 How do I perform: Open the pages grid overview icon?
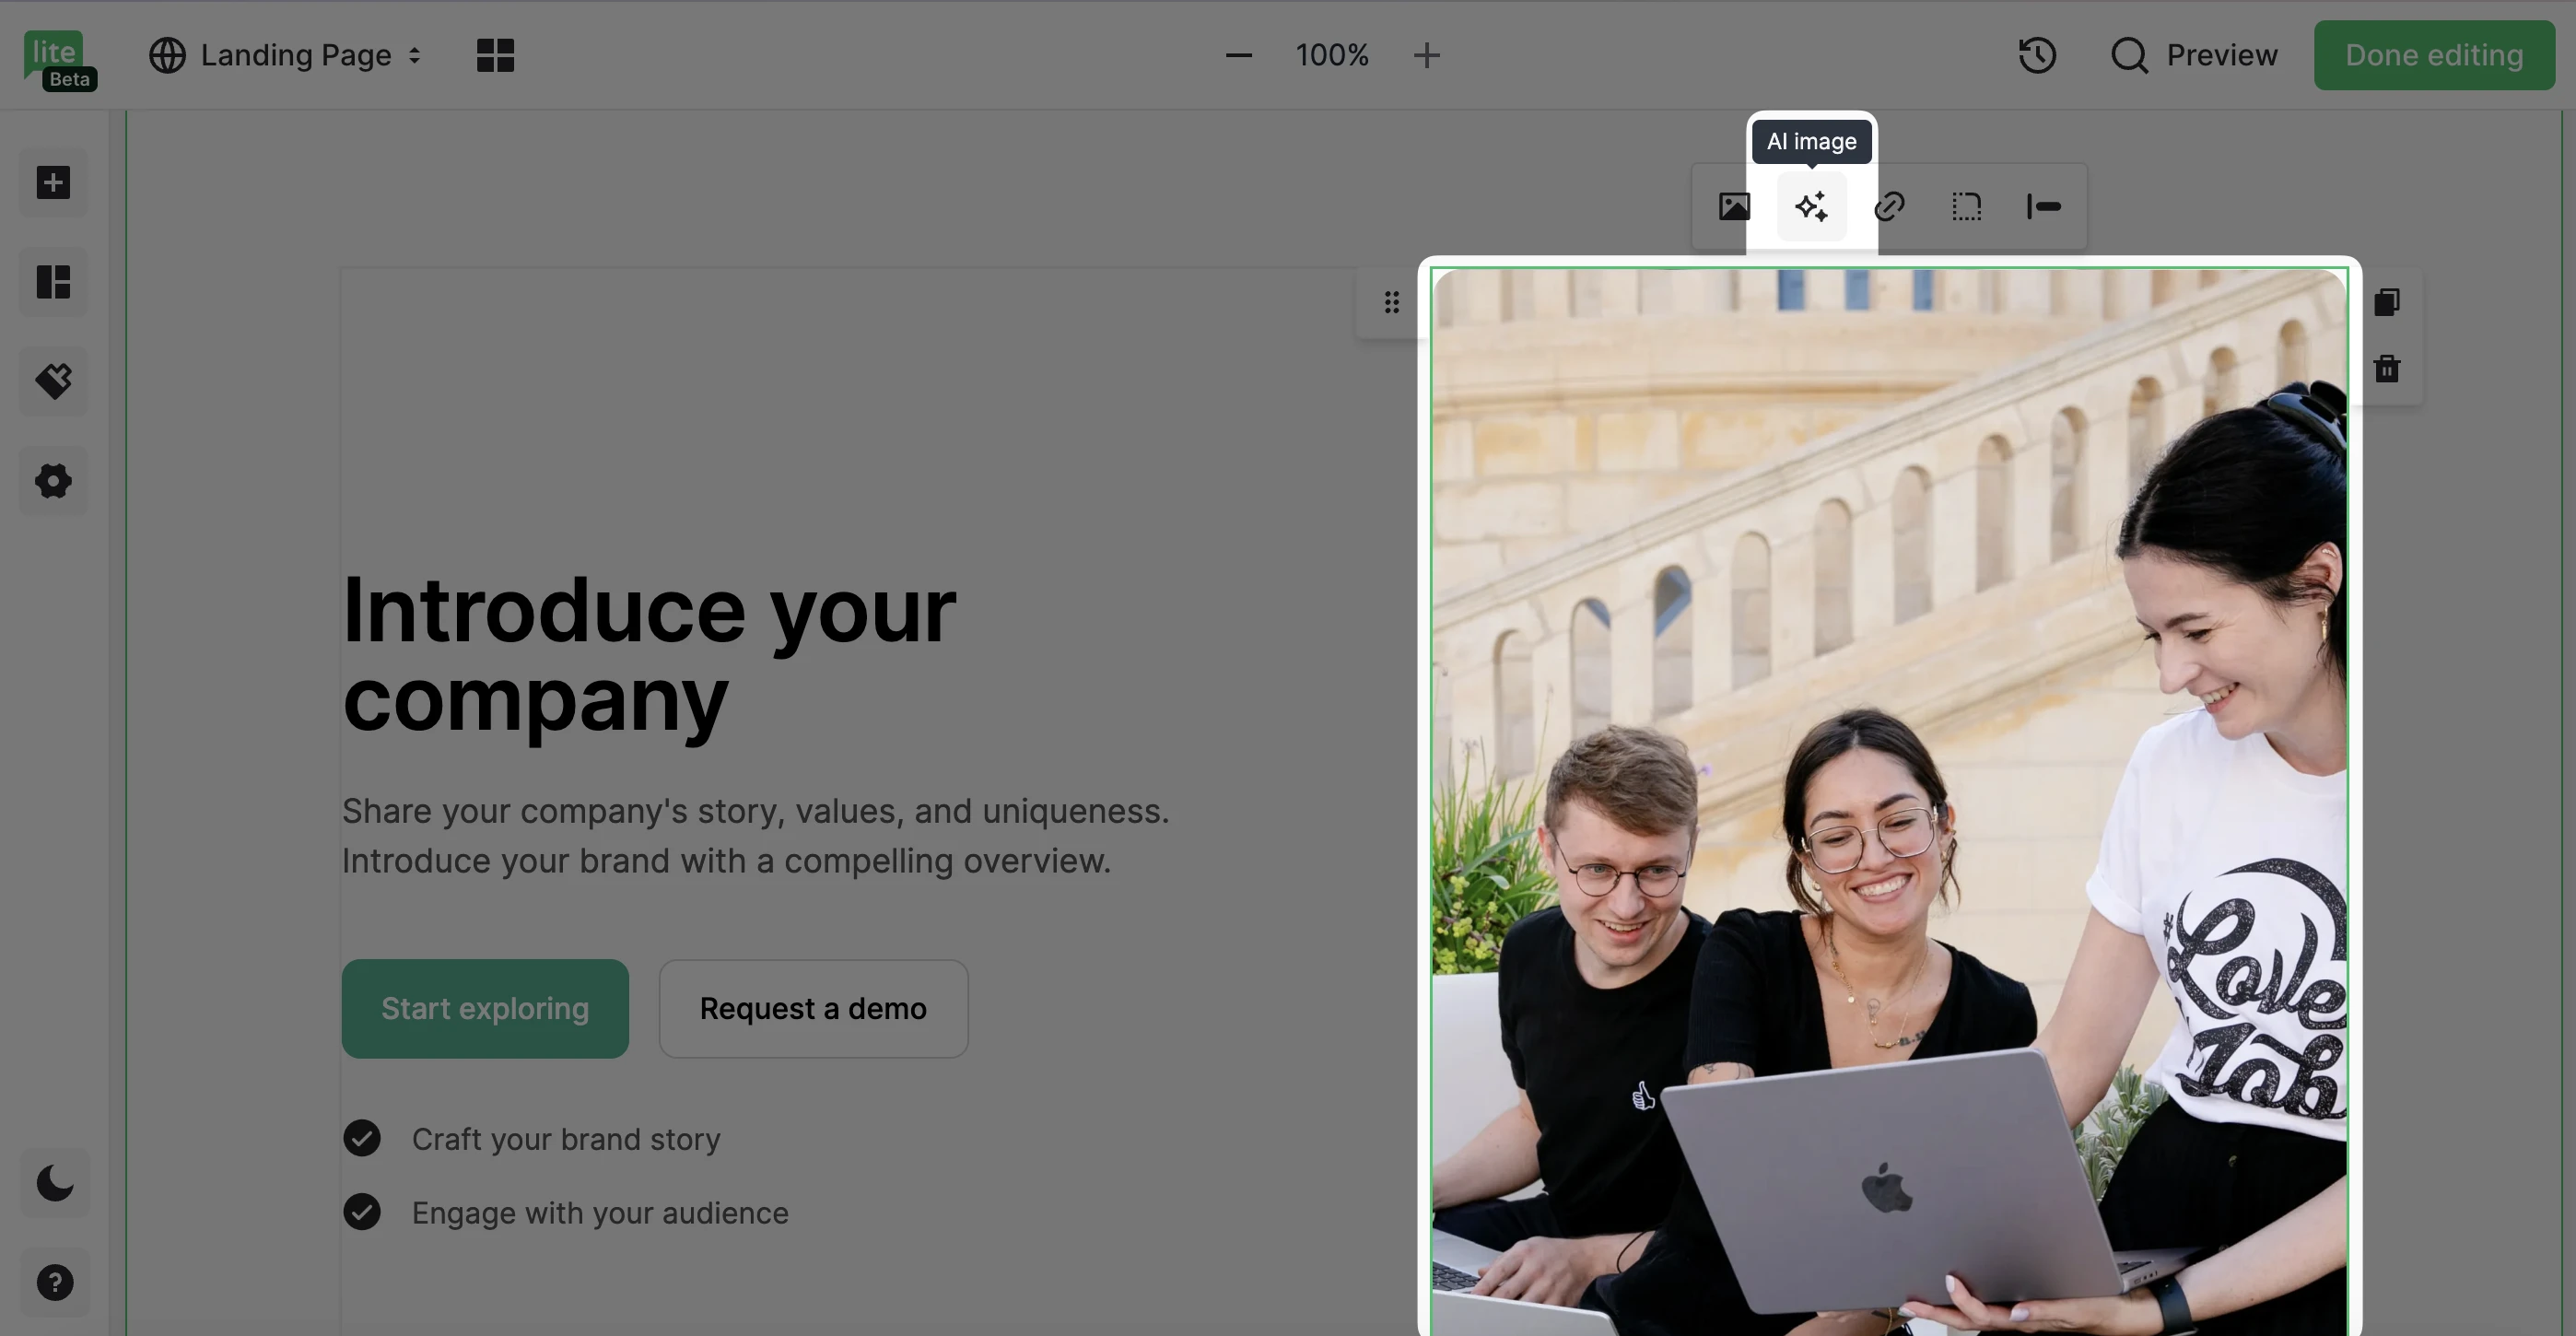(495, 55)
